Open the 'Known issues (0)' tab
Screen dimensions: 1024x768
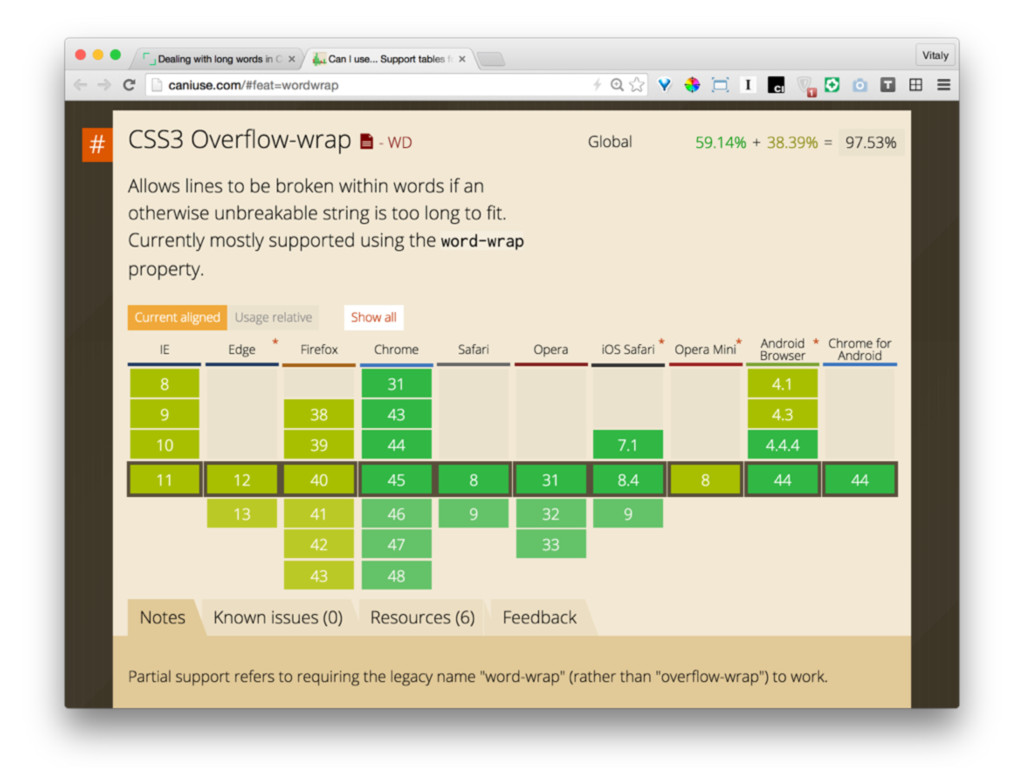pyautogui.click(x=278, y=617)
